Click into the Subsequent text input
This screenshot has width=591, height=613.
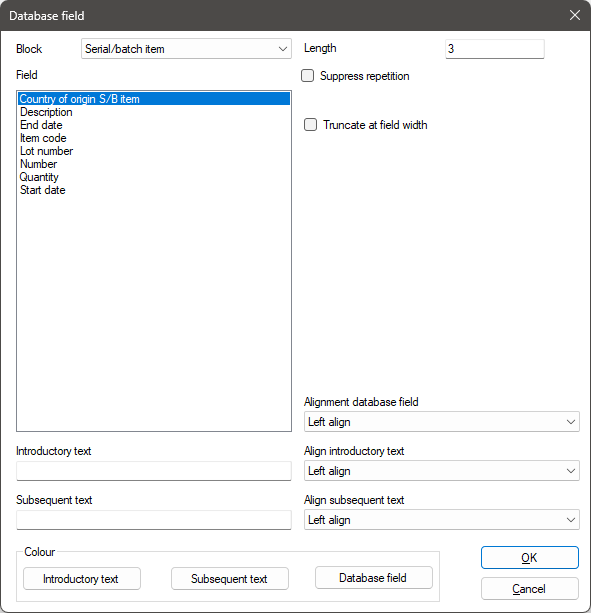[154, 520]
